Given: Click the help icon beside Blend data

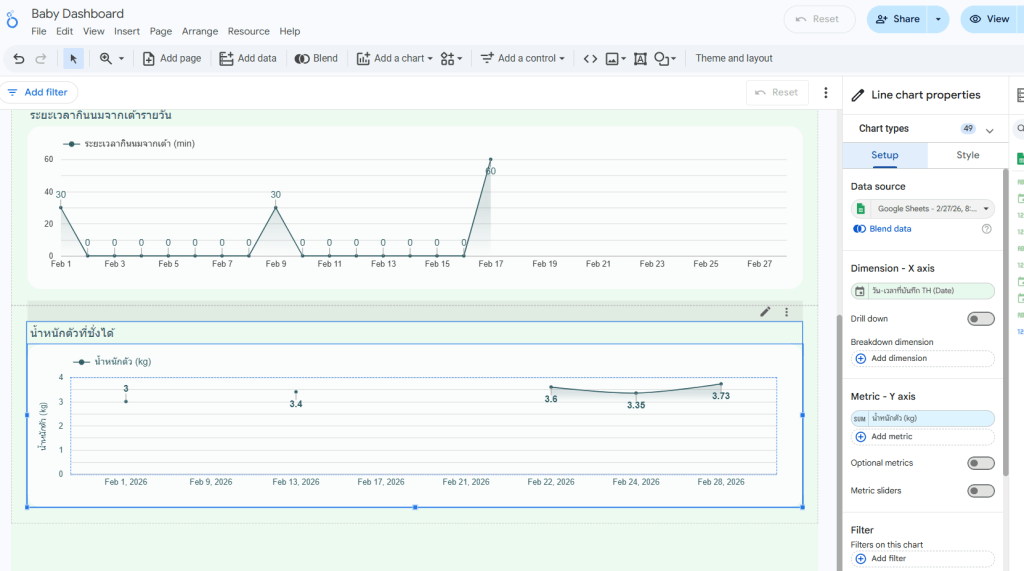Looking at the screenshot, I should [986, 229].
